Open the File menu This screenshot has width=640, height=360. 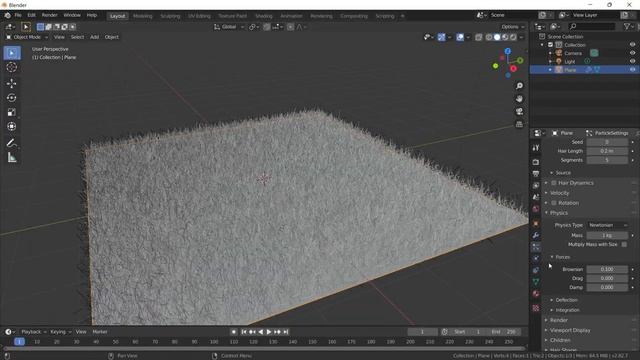18,15
